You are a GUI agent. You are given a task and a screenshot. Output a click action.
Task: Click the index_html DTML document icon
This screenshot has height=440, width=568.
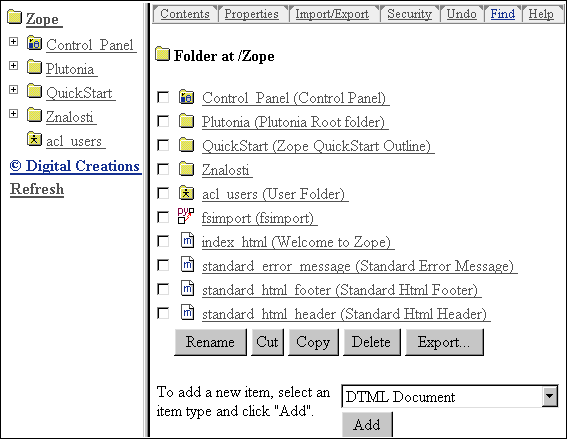point(187,240)
